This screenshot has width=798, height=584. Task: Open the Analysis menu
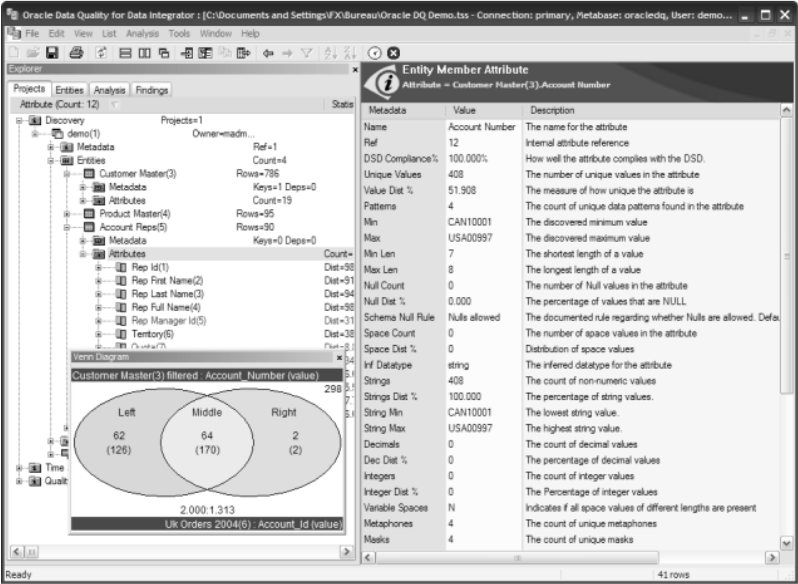pos(142,34)
